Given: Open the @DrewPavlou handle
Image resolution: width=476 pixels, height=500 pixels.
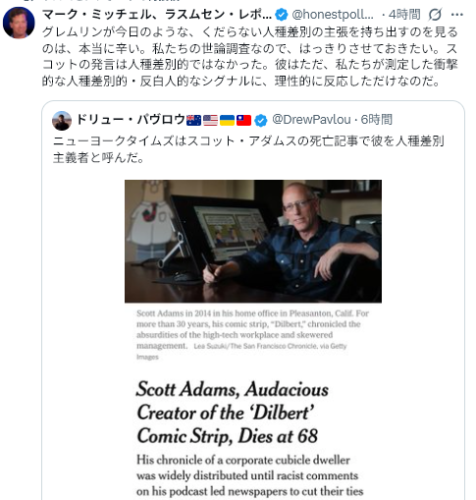Looking at the screenshot, I should coord(311,119).
